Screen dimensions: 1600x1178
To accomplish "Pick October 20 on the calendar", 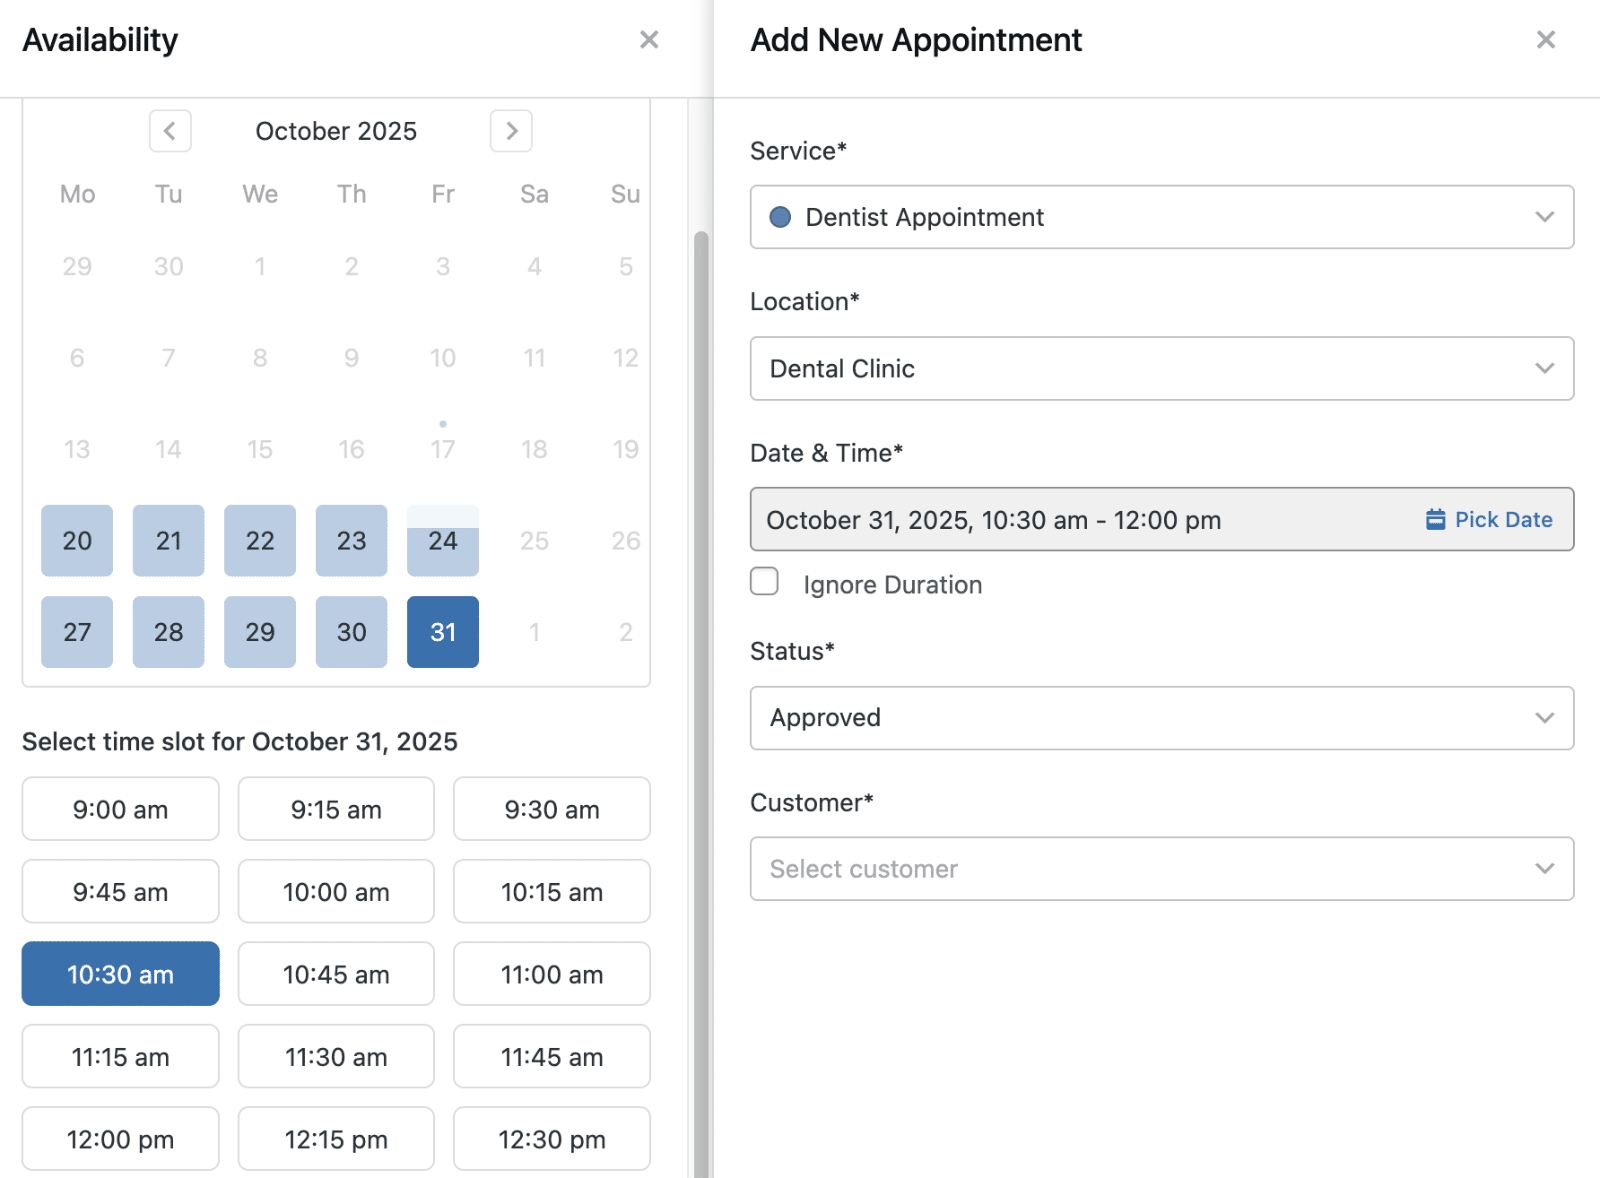I will point(77,541).
